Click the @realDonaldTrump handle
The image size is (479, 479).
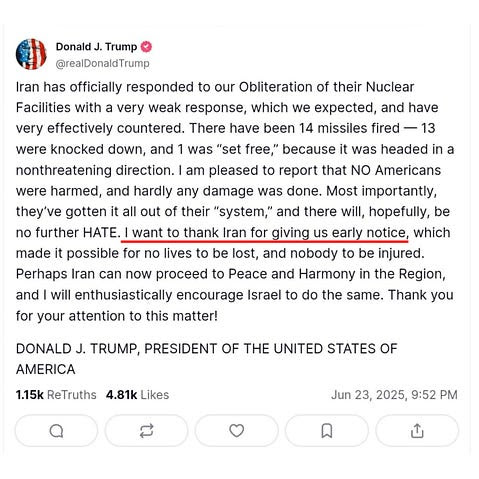(102, 63)
